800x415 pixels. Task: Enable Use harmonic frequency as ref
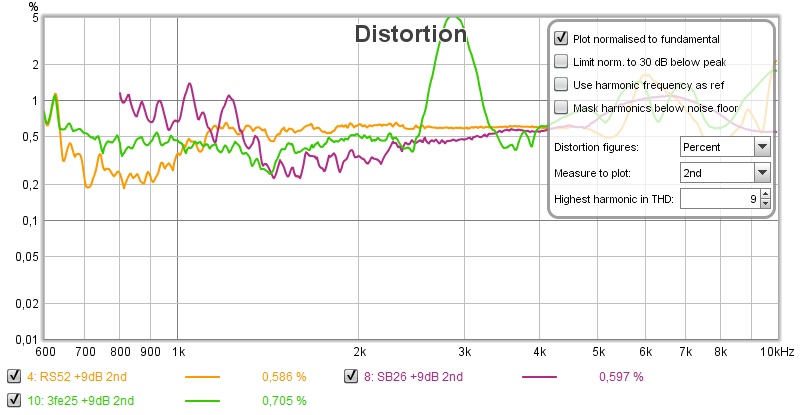tap(561, 84)
